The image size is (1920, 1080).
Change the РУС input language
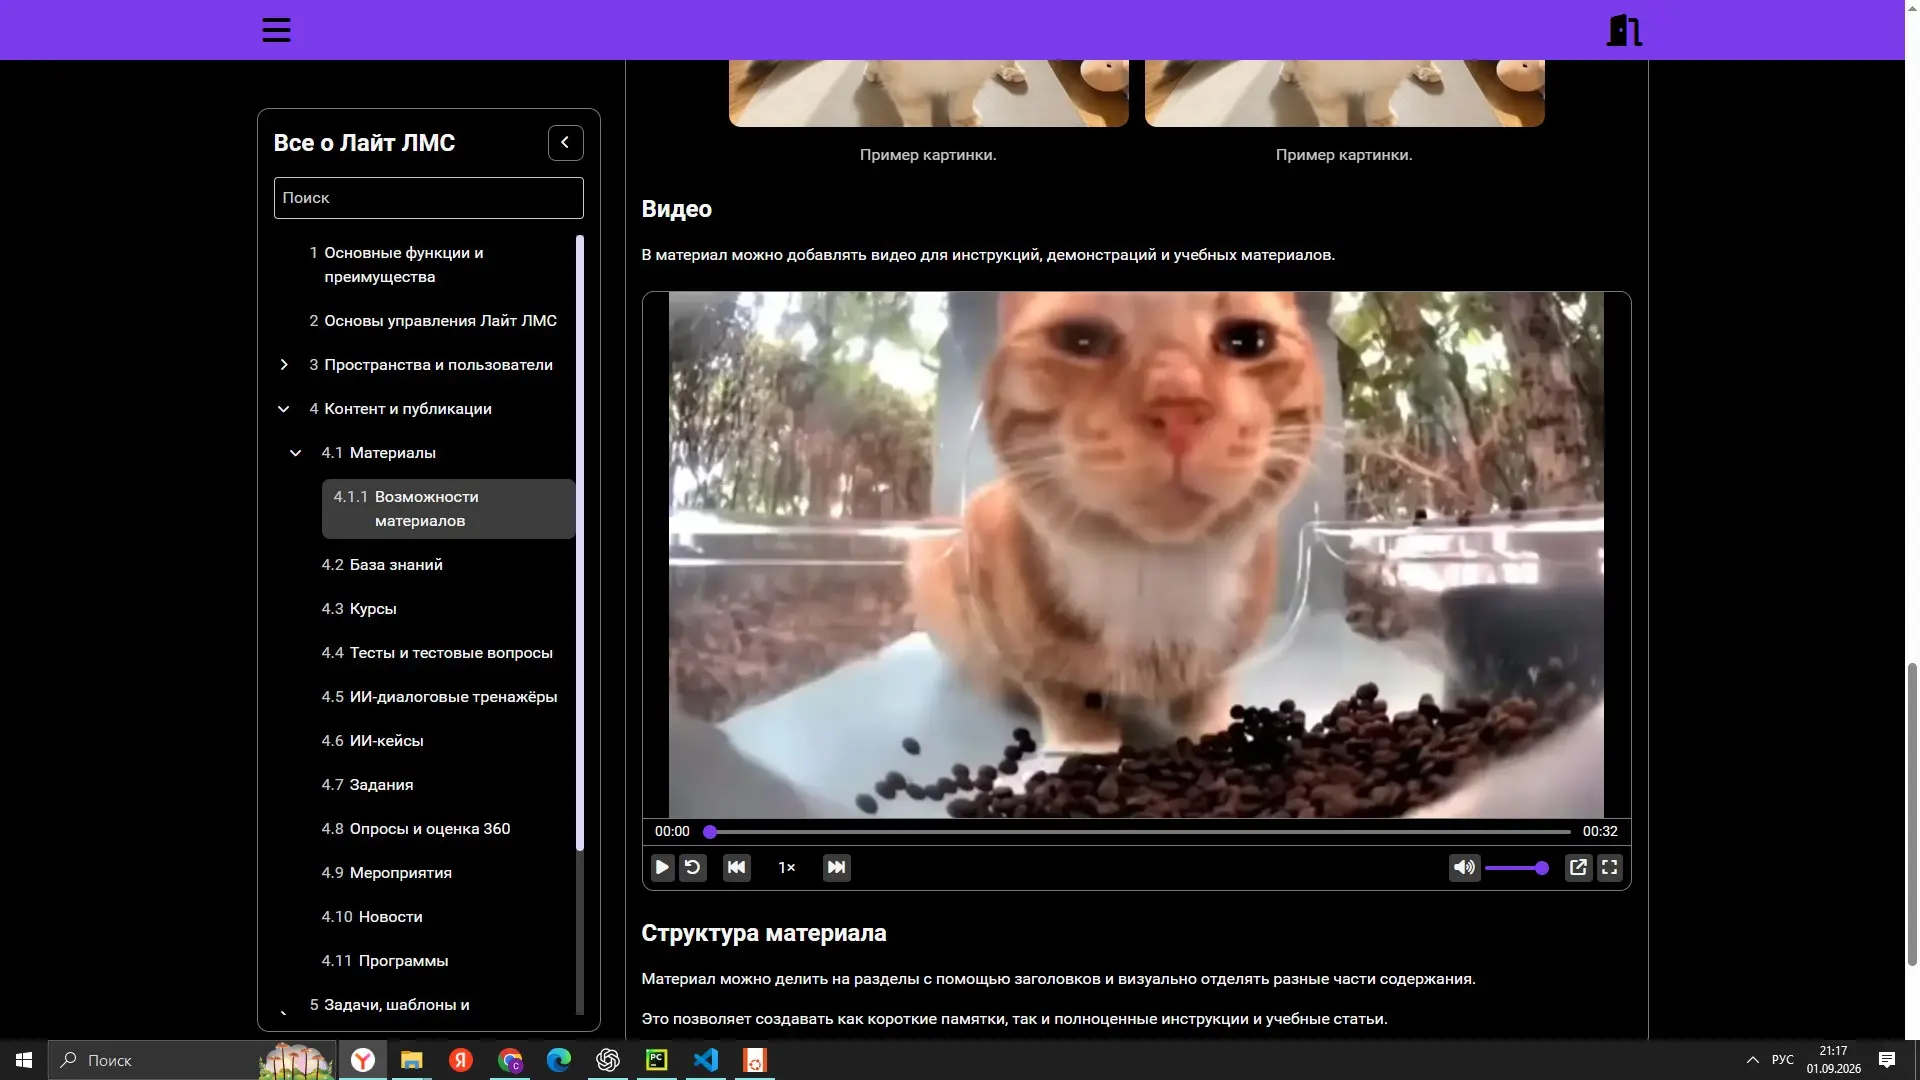click(x=1783, y=1060)
